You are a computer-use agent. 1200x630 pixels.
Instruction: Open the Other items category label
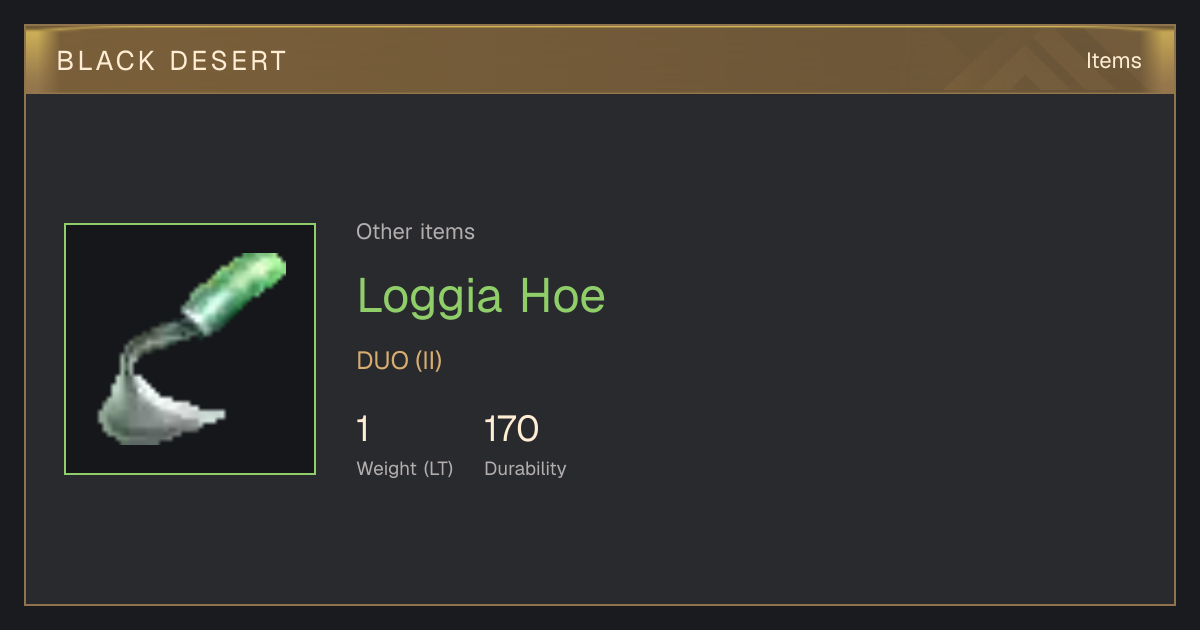point(415,232)
